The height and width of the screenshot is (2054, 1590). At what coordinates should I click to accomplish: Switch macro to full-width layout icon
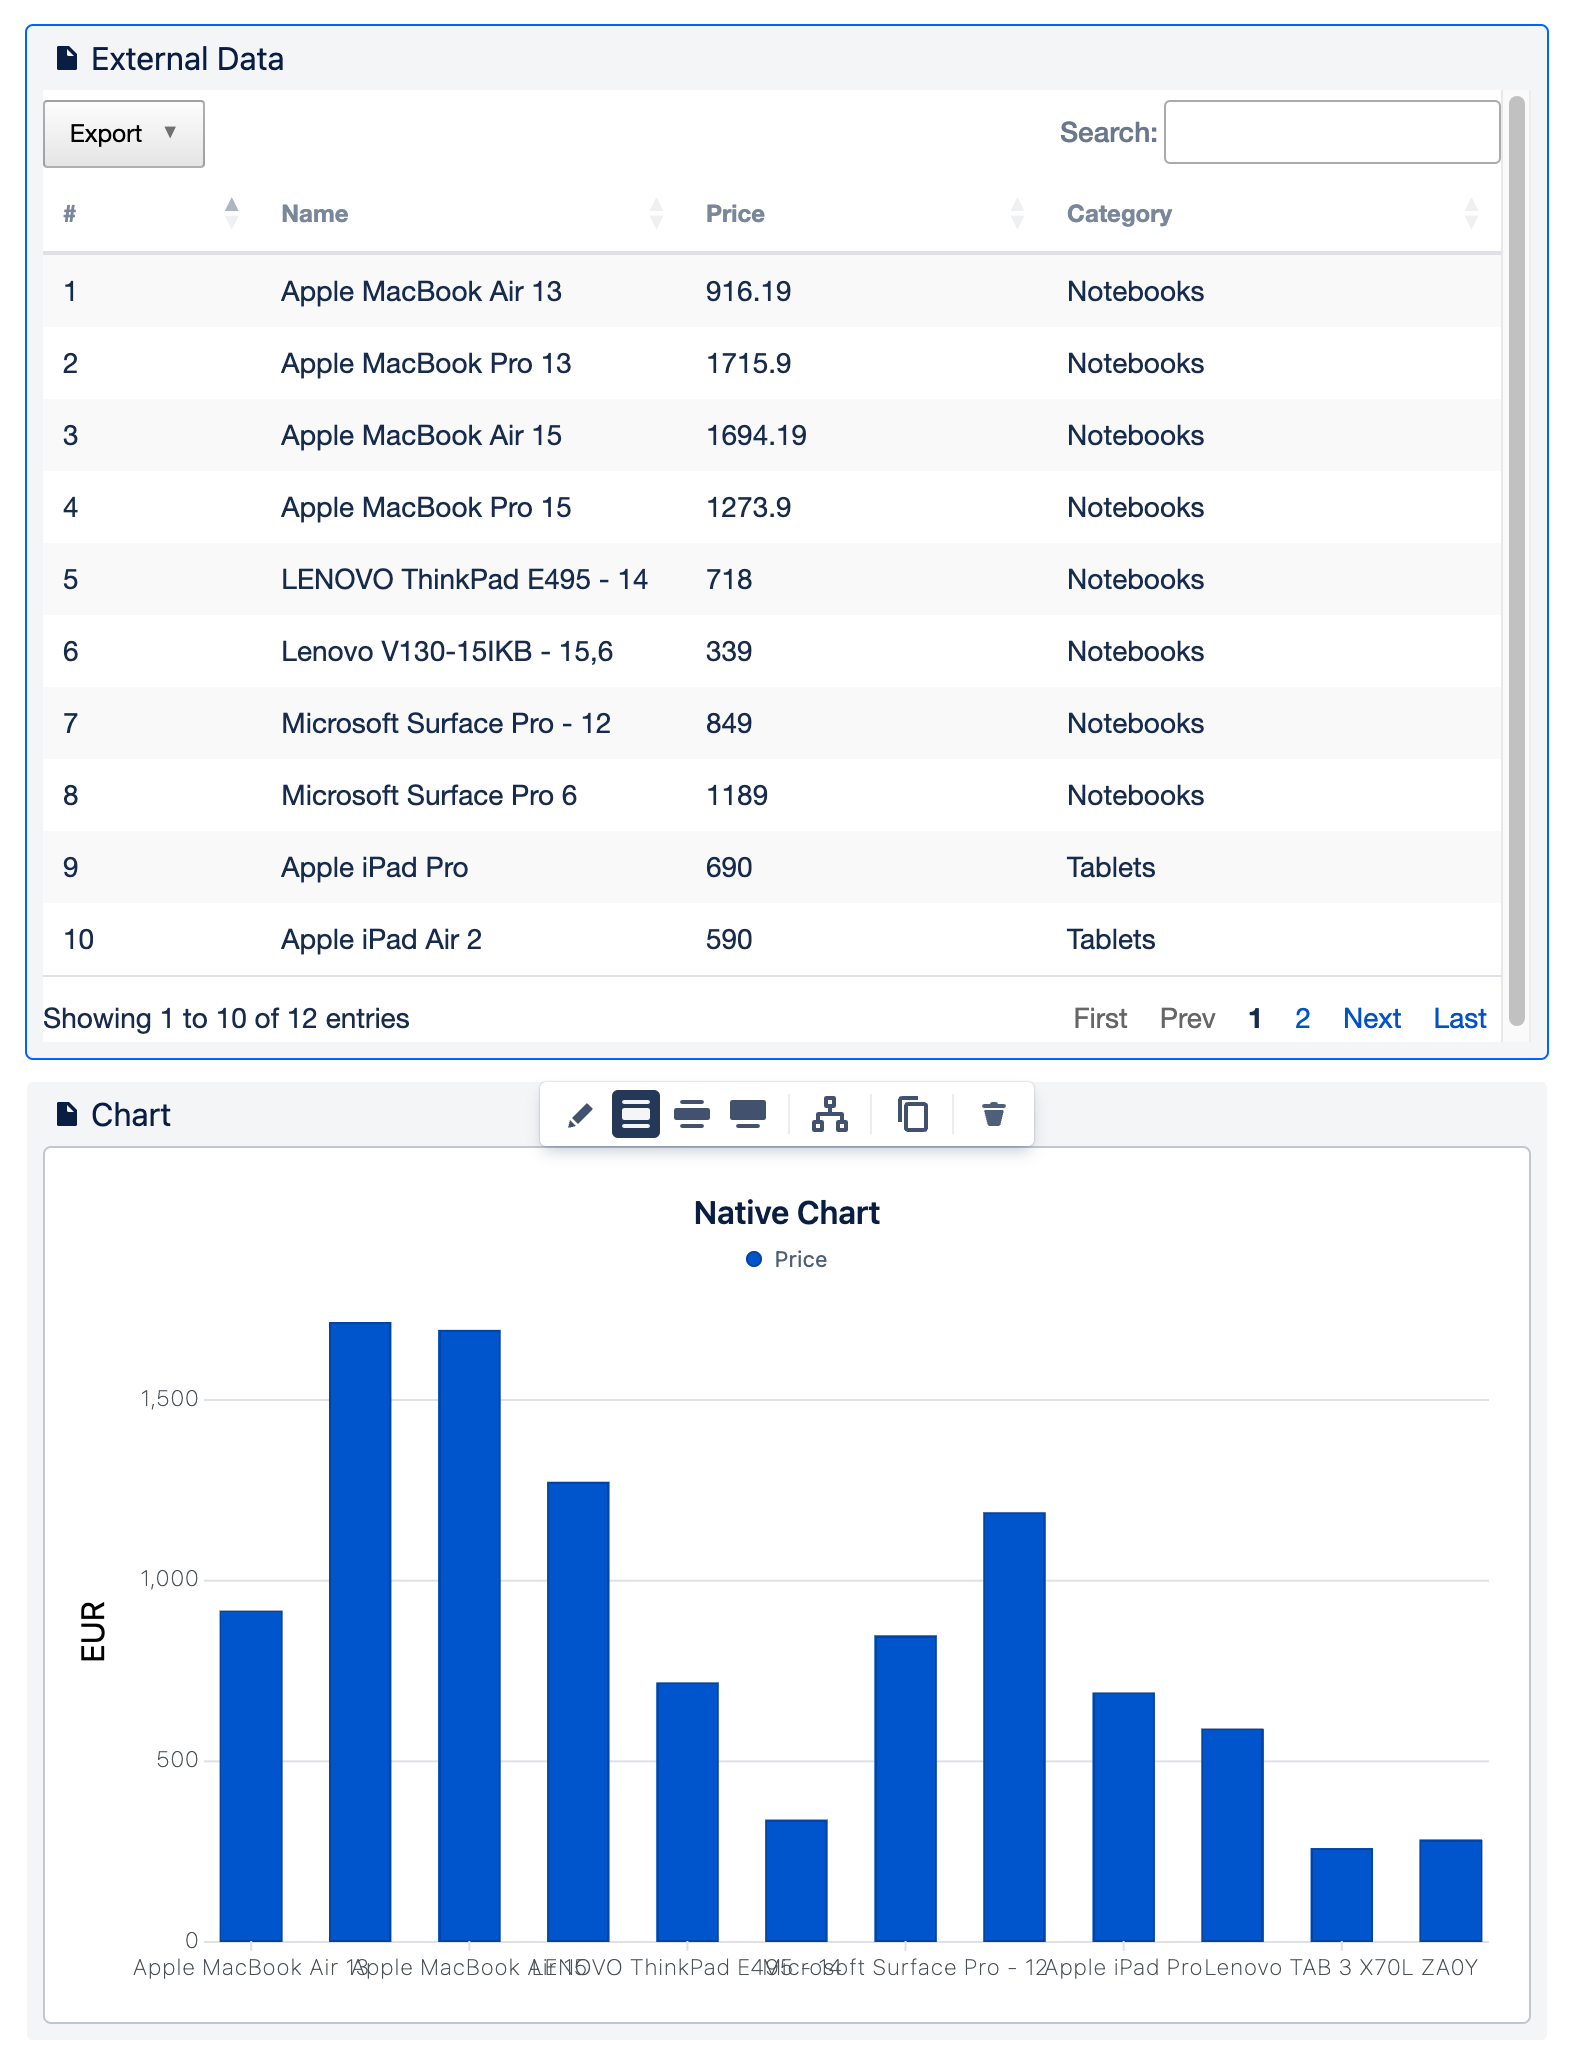tap(748, 1114)
